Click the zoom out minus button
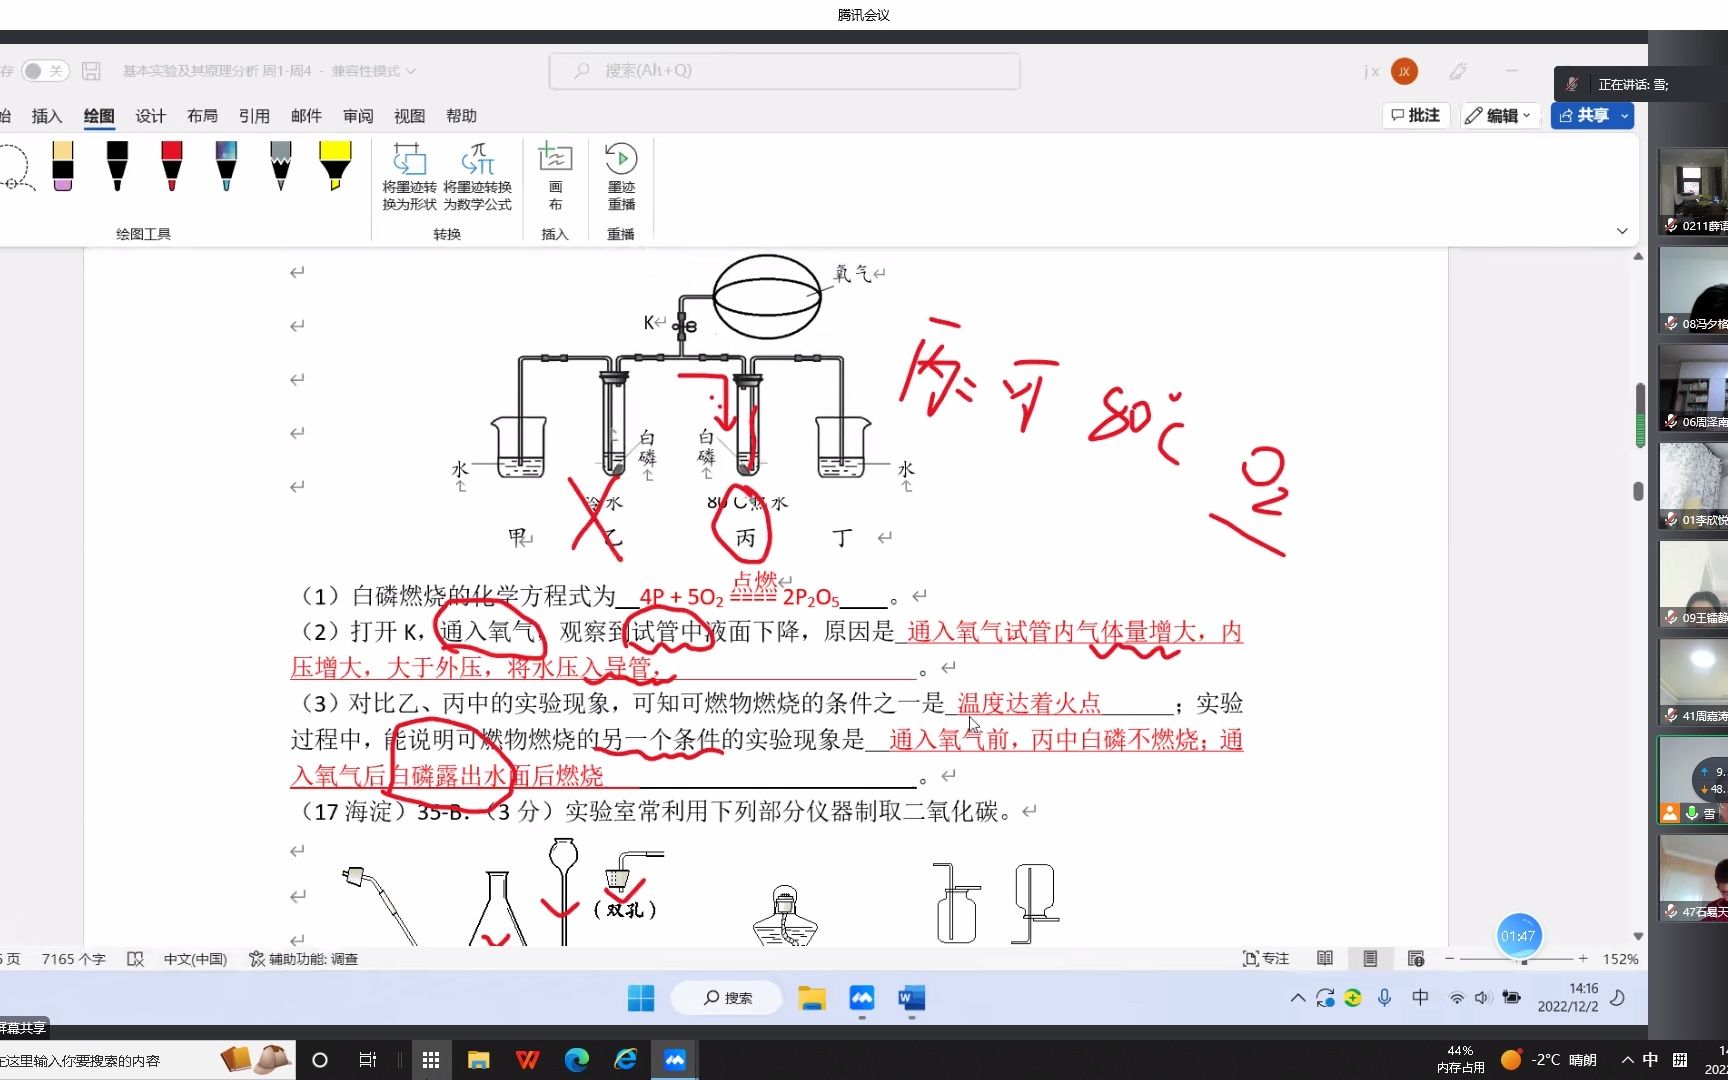Screen dimensions: 1728x1080 (1449, 959)
